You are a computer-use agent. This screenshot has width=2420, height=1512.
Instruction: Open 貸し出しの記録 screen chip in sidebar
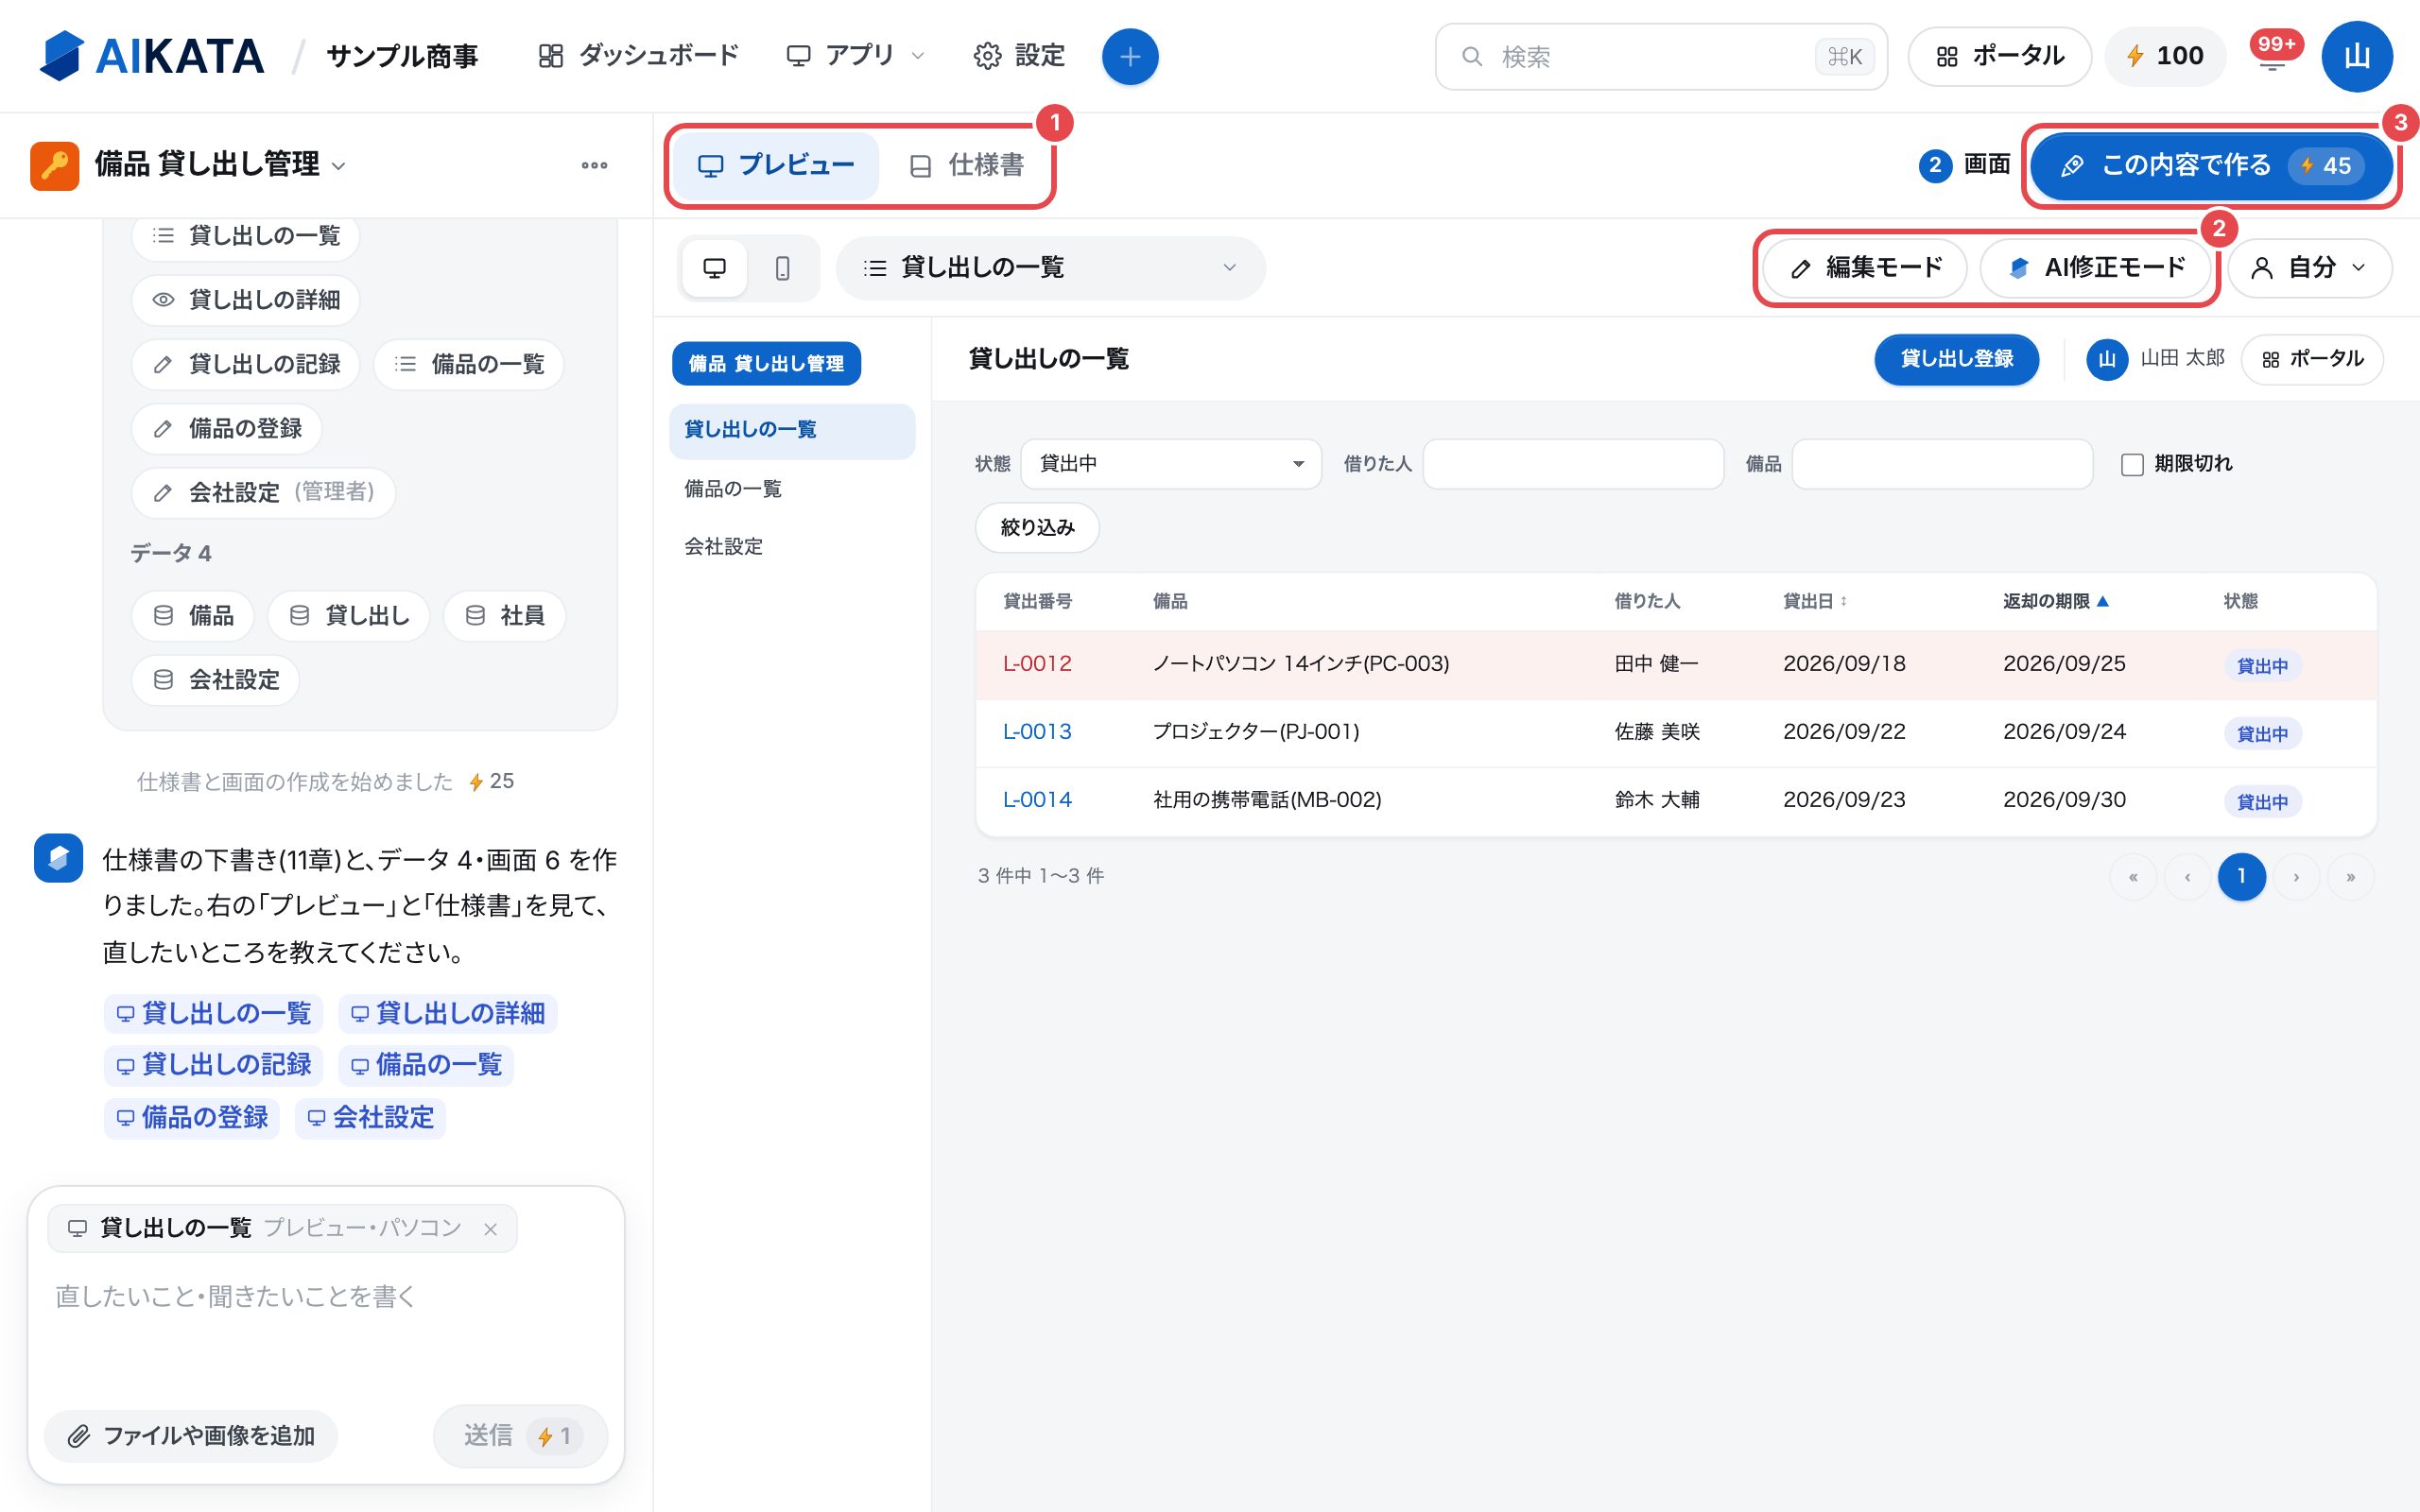pyautogui.click(x=246, y=364)
